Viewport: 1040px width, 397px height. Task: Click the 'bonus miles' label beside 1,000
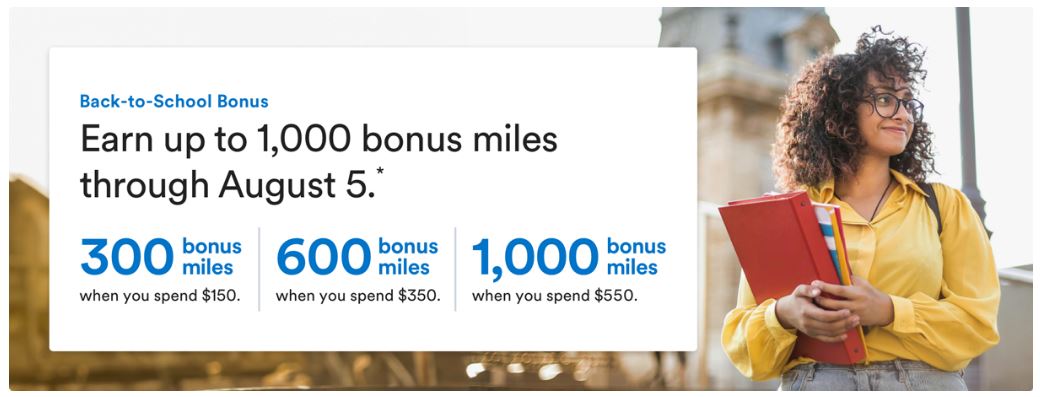(636, 256)
